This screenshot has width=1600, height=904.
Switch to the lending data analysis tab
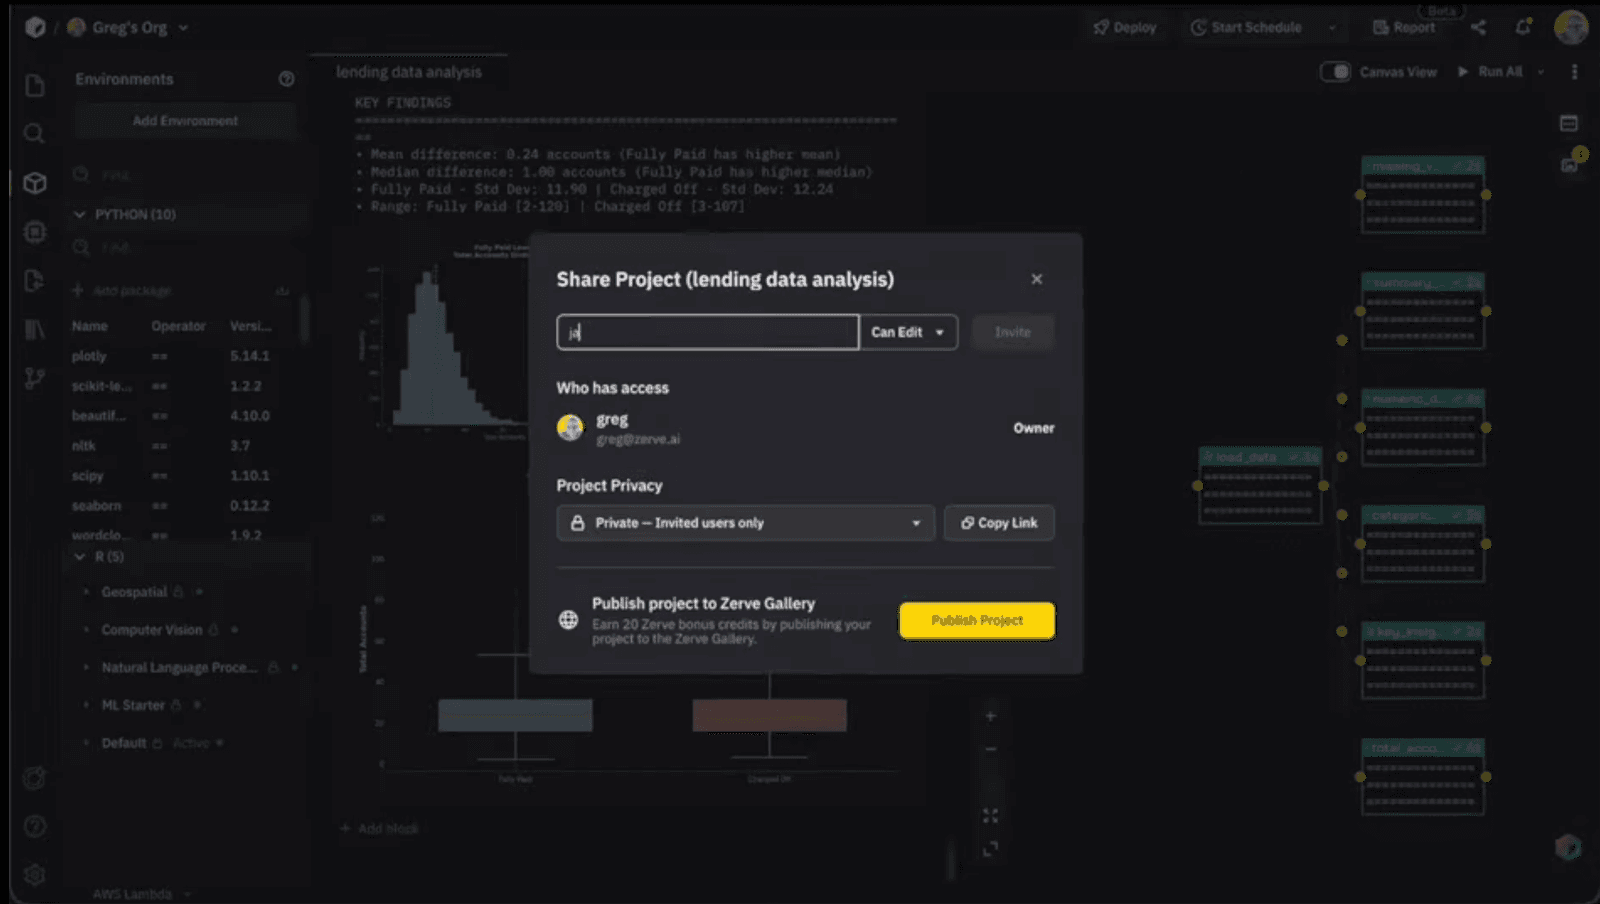tap(409, 71)
